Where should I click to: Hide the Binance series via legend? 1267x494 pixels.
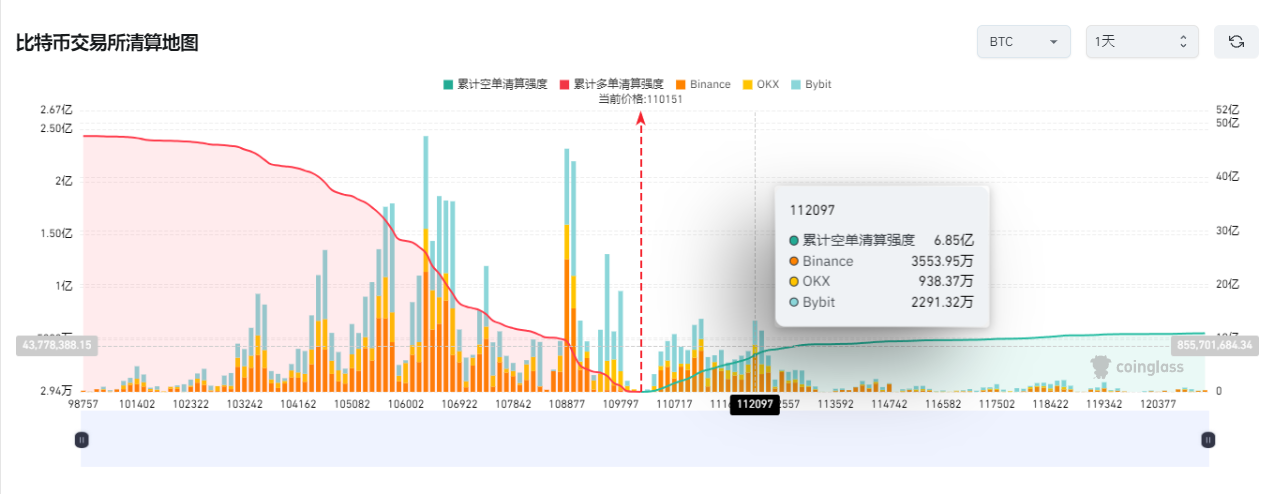click(x=703, y=84)
